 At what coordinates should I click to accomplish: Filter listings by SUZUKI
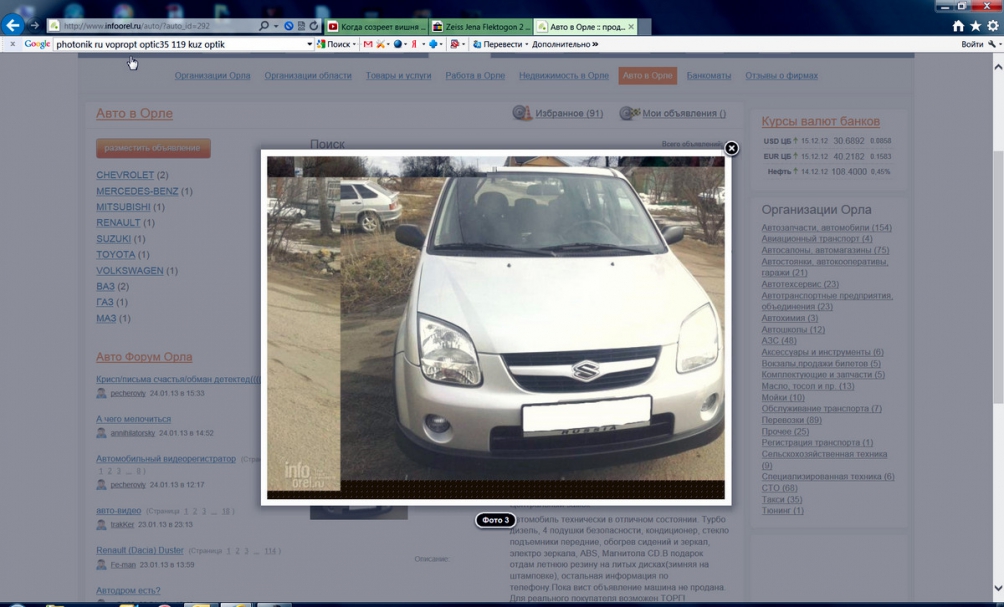pyautogui.click(x=113, y=239)
